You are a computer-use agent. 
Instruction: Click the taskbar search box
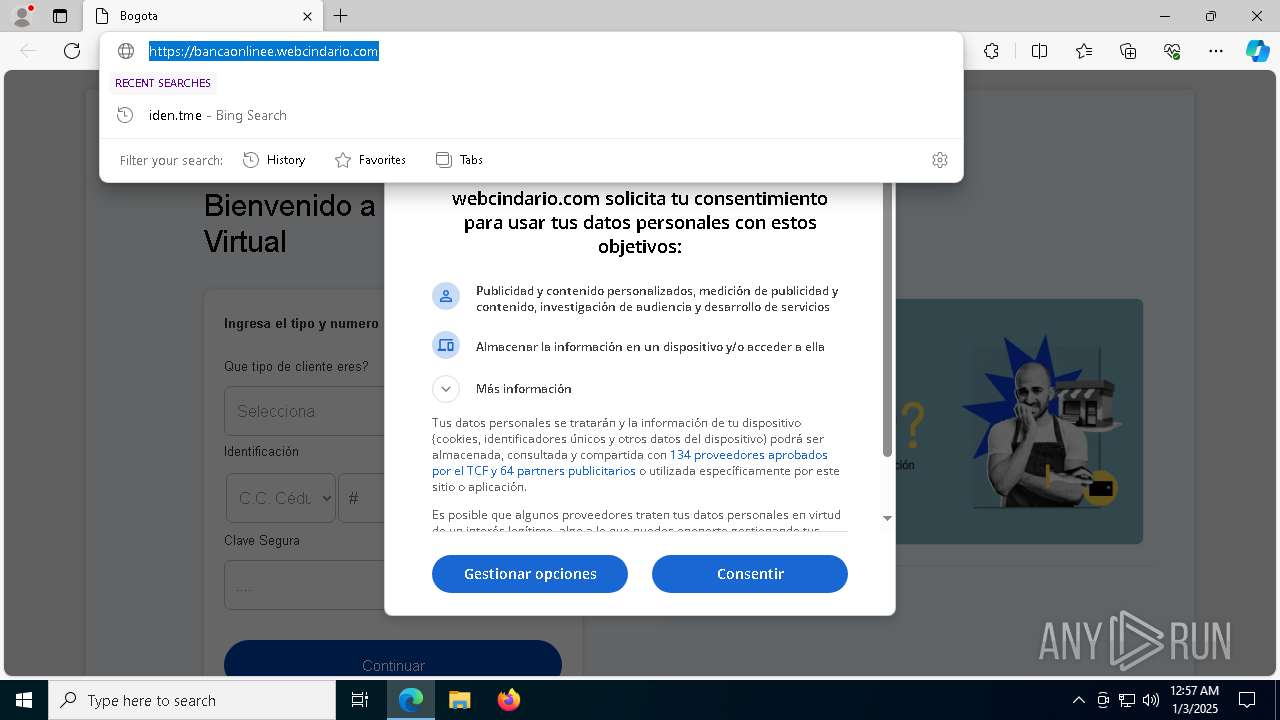click(x=192, y=700)
